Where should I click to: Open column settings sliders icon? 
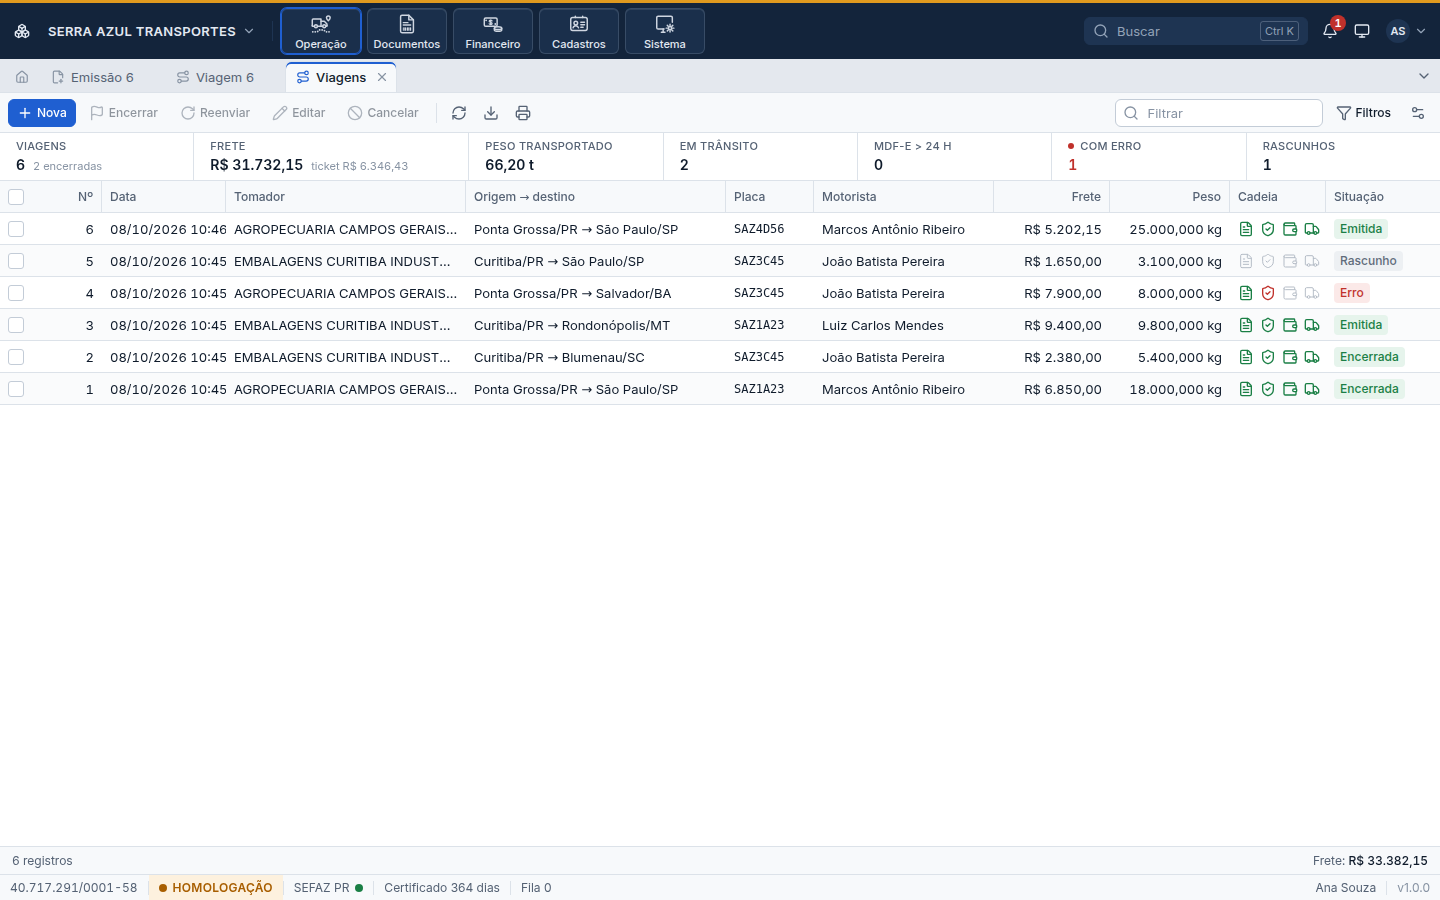click(1418, 113)
